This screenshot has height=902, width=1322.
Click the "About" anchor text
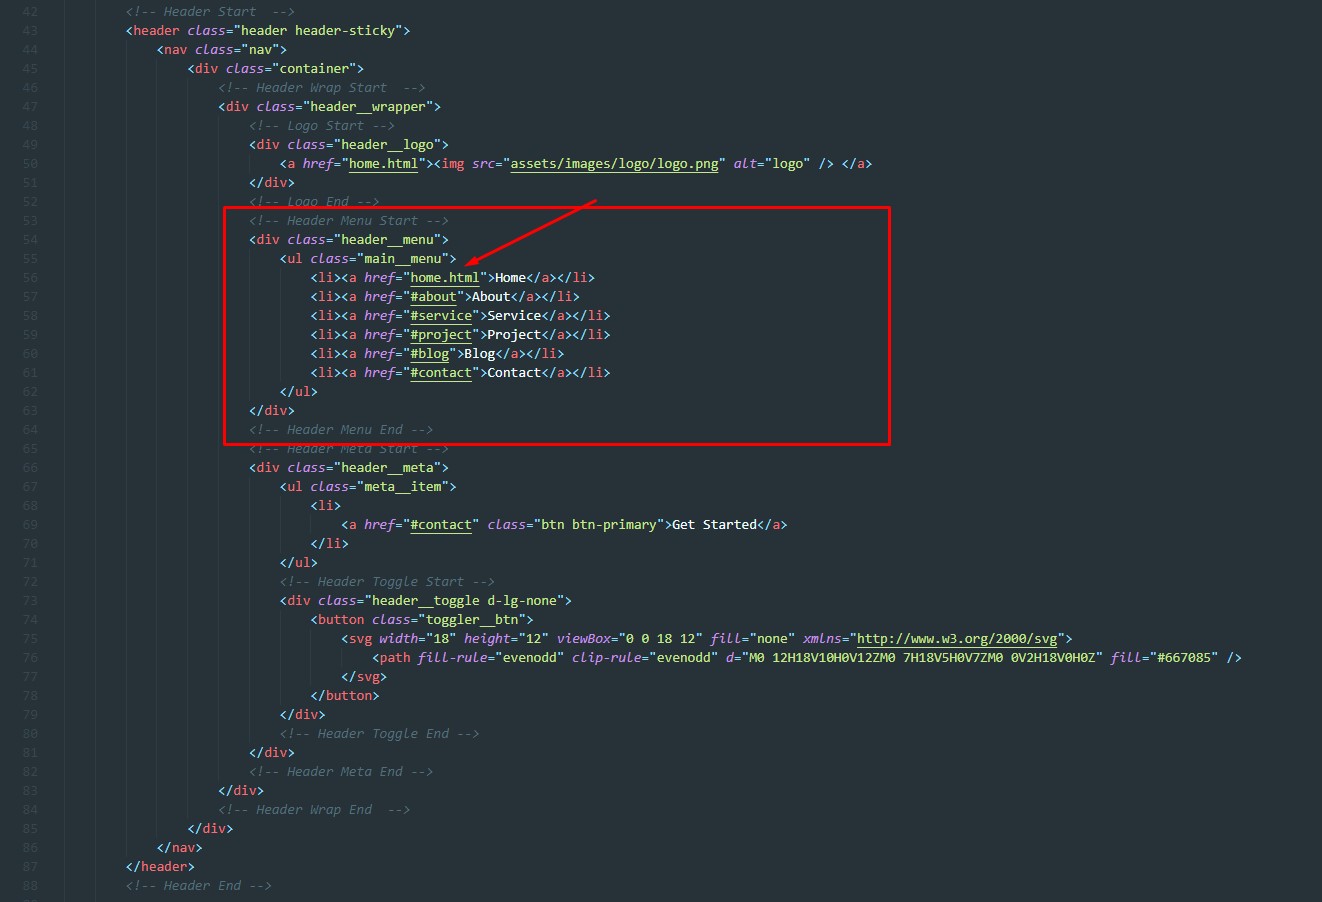pyautogui.click(x=491, y=297)
